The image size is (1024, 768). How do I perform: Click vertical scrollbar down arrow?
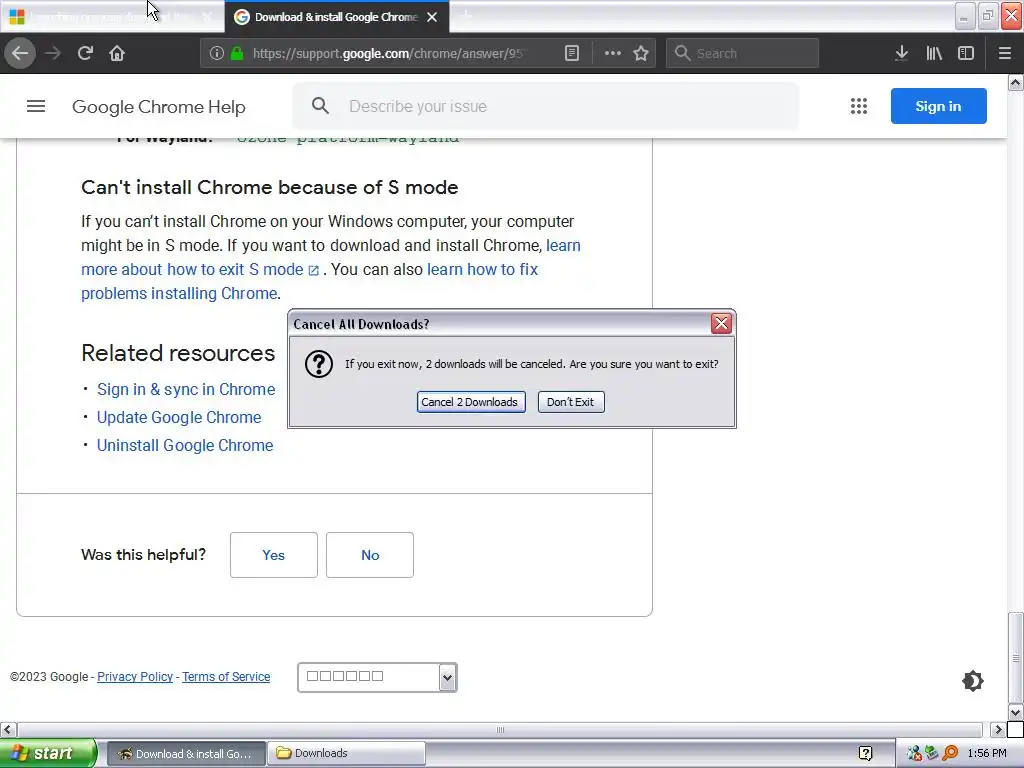click(x=1016, y=712)
